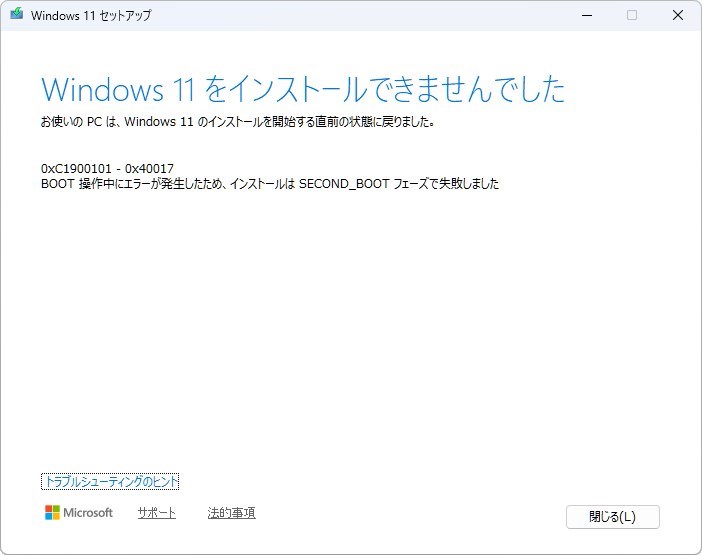Click the heading Windows 11 をインストールできませんでした

tap(303, 89)
